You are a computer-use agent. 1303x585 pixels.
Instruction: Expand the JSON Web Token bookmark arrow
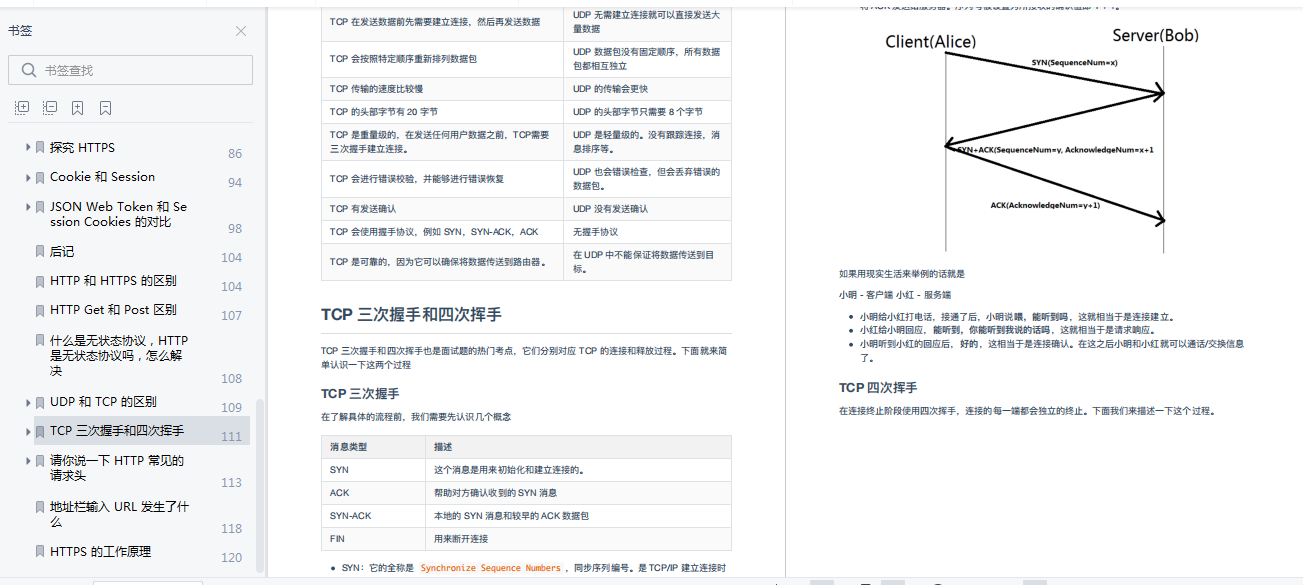[28, 206]
